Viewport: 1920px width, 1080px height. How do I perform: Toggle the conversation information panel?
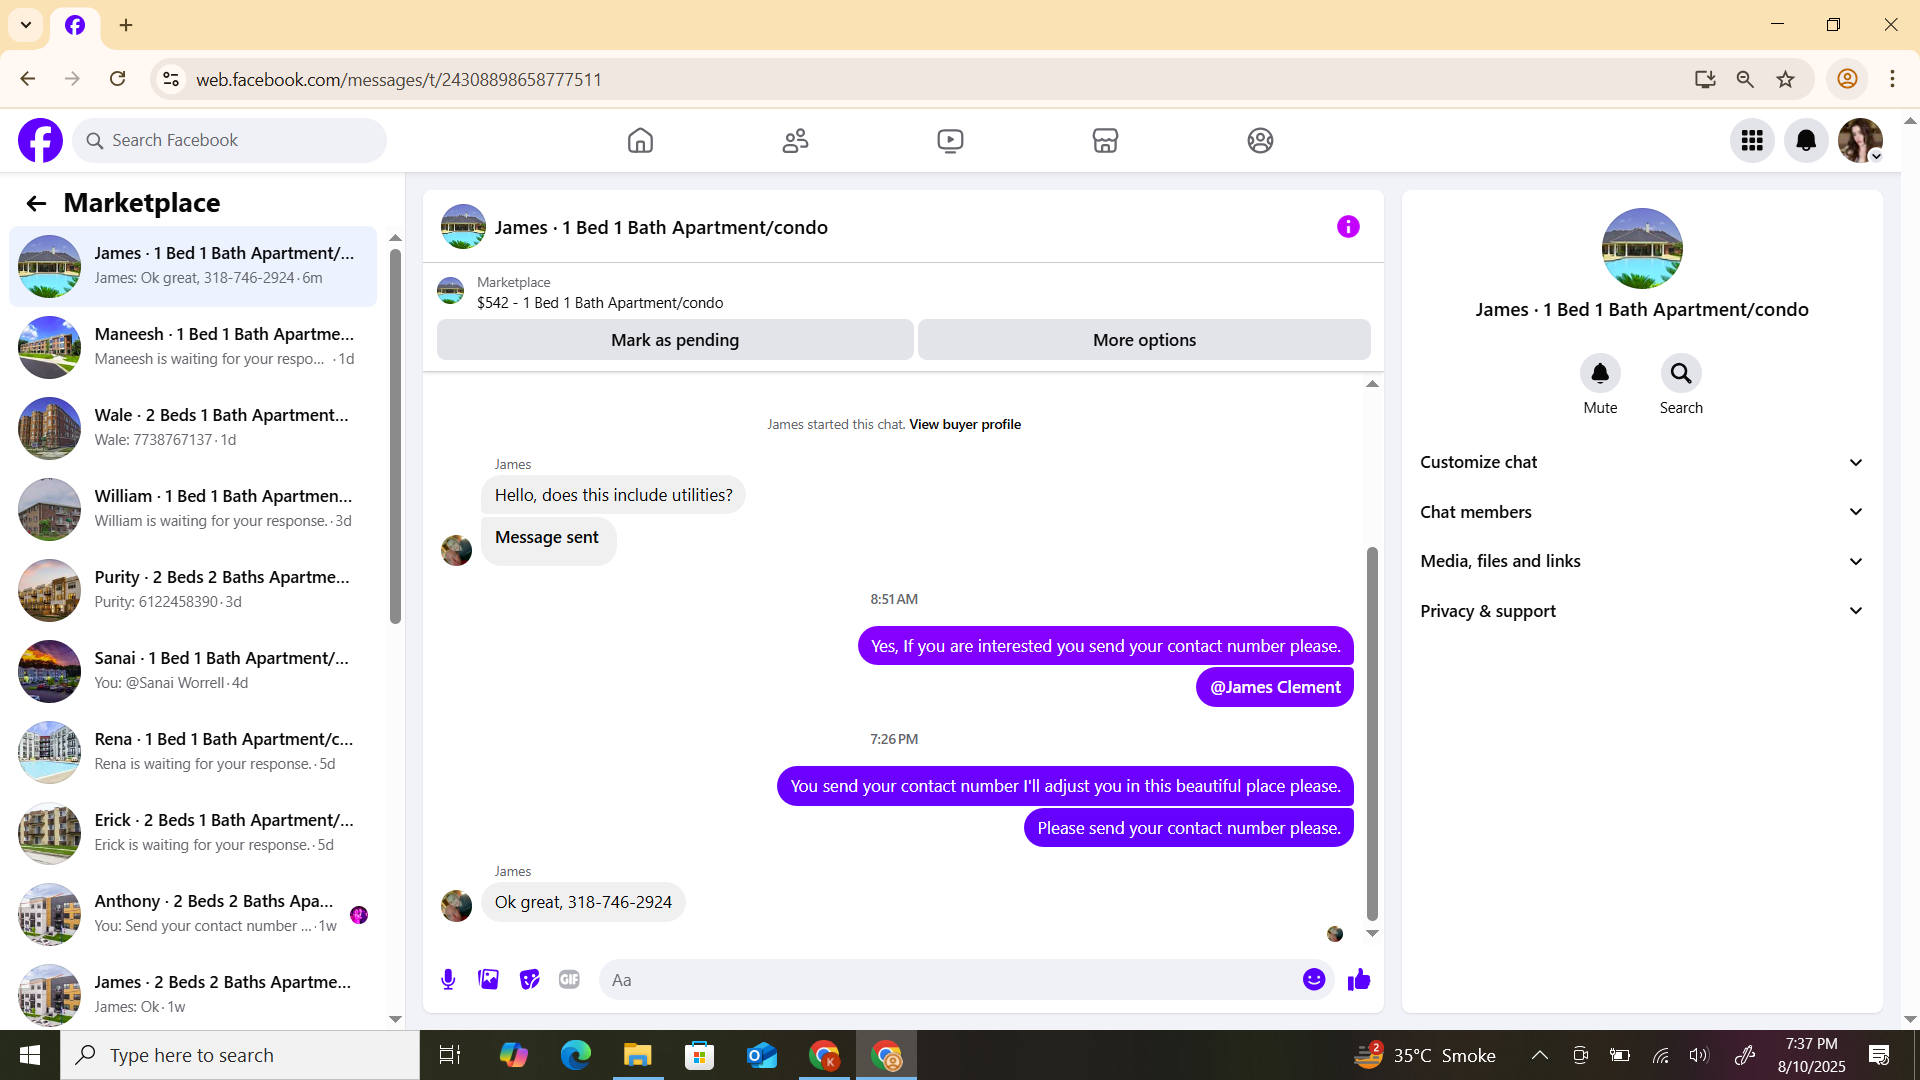1348,227
